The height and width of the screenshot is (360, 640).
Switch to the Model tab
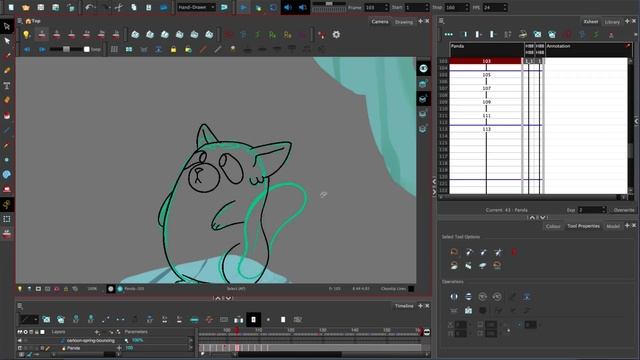pyautogui.click(x=613, y=226)
